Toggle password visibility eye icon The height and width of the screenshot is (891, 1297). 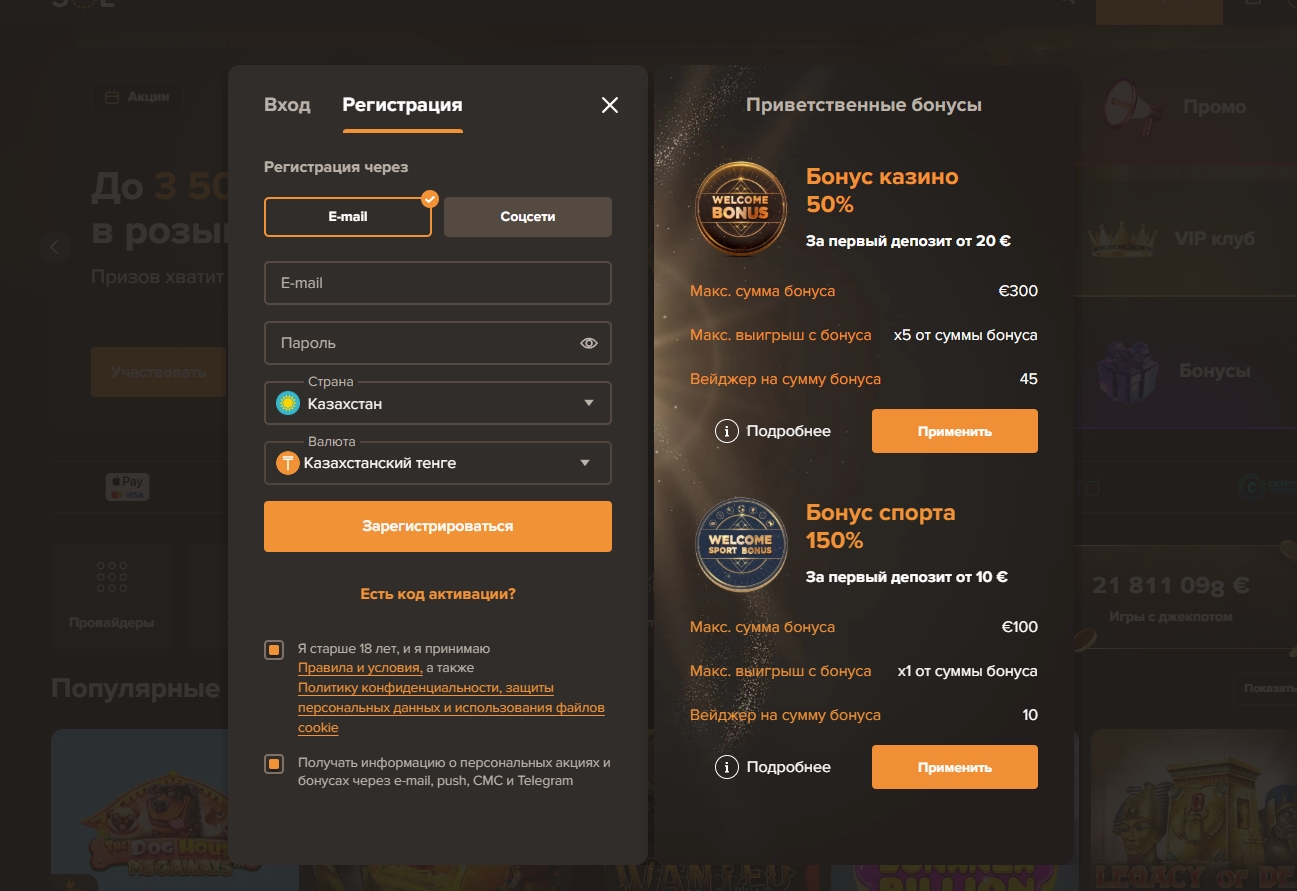click(589, 343)
